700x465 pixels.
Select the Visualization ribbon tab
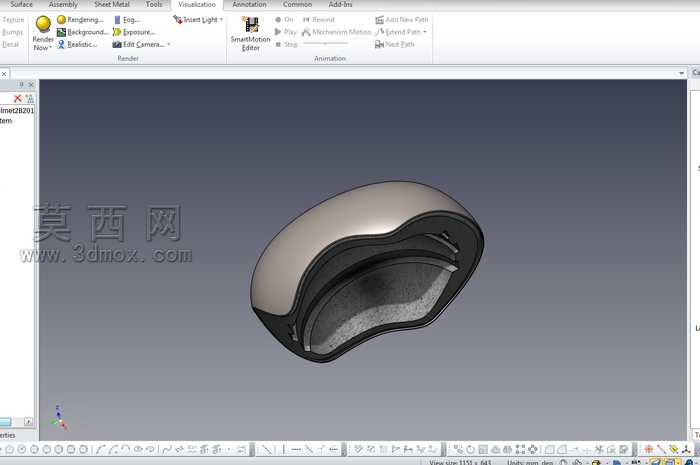pos(197,4)
